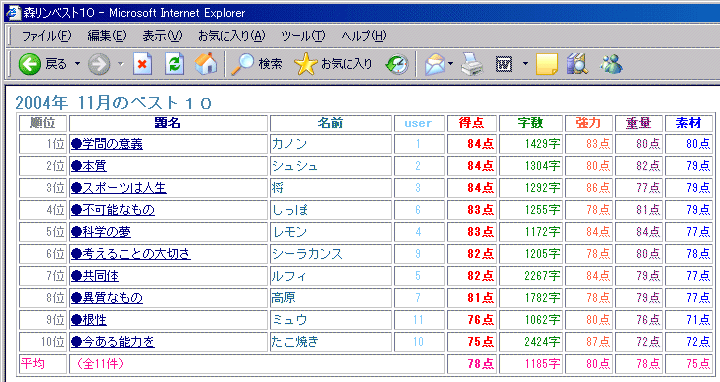Click the Forward arrow button
The height and width of the screenshot is (382, 720).
click(99, 64)
